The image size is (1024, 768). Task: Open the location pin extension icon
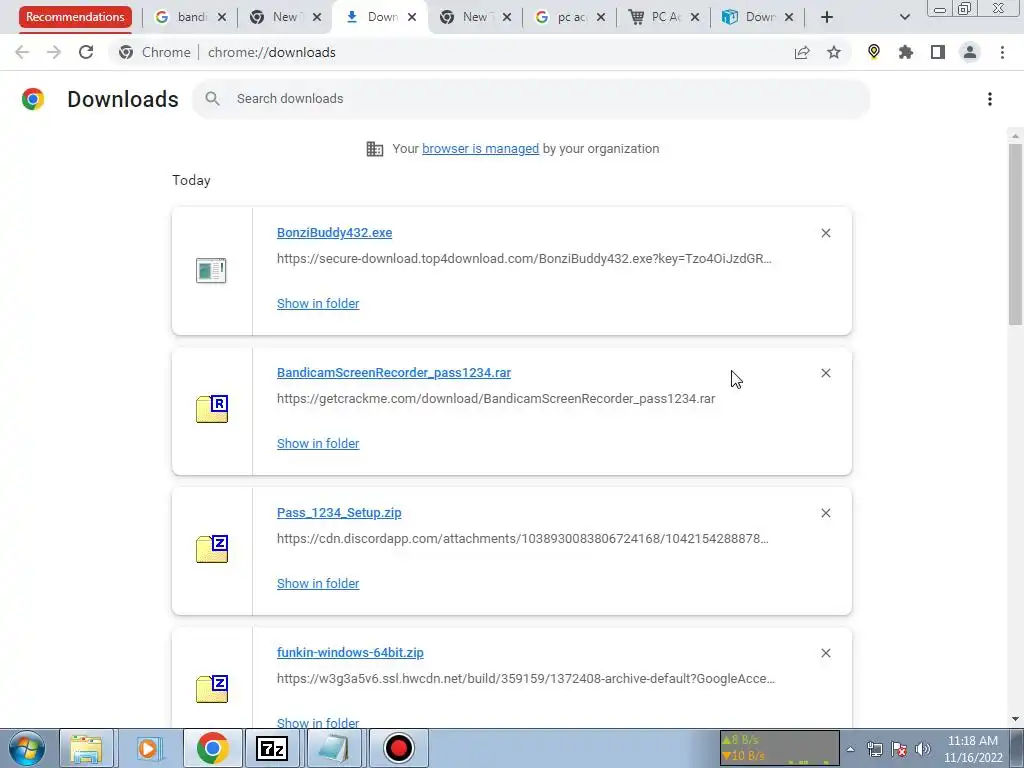pyautogui.click(x=874, y=52)
